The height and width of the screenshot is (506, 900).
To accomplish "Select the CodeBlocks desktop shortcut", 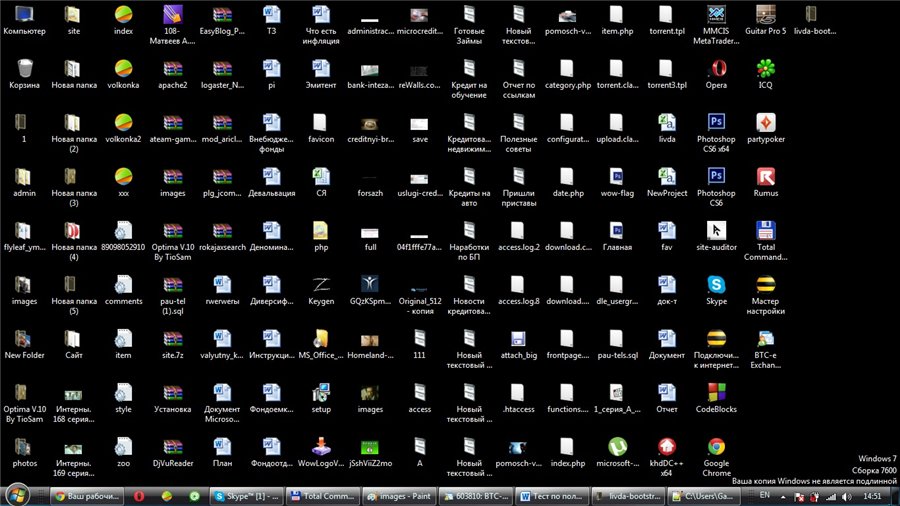I will [x=716, y=392].
